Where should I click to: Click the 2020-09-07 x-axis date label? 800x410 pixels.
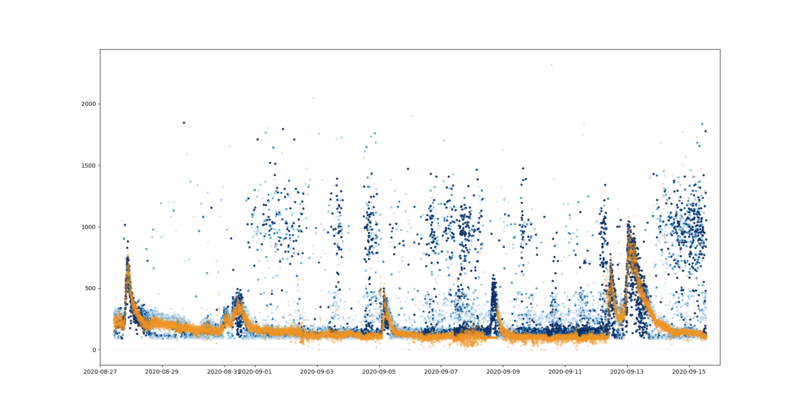(x=441, y=372)
